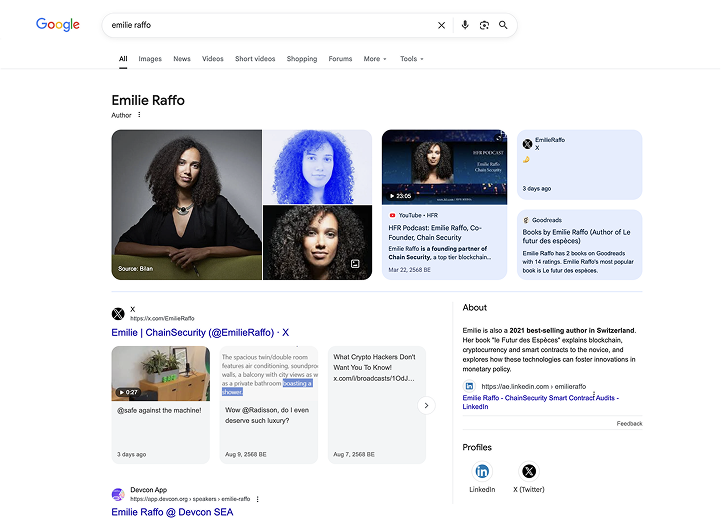Open the LinkedIn profile icon
Image resolution: width=721 pixels, height=521 pixels.
(482, 471)
